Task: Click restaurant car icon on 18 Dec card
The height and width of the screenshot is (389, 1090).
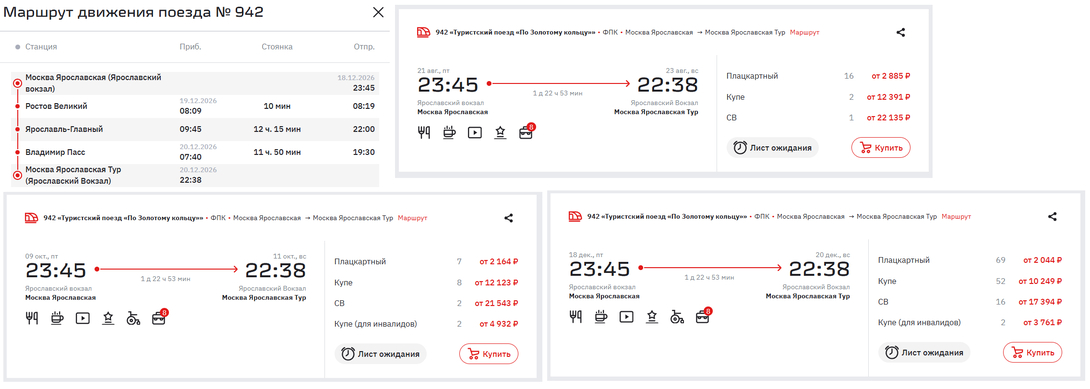Action: (576, 317)
